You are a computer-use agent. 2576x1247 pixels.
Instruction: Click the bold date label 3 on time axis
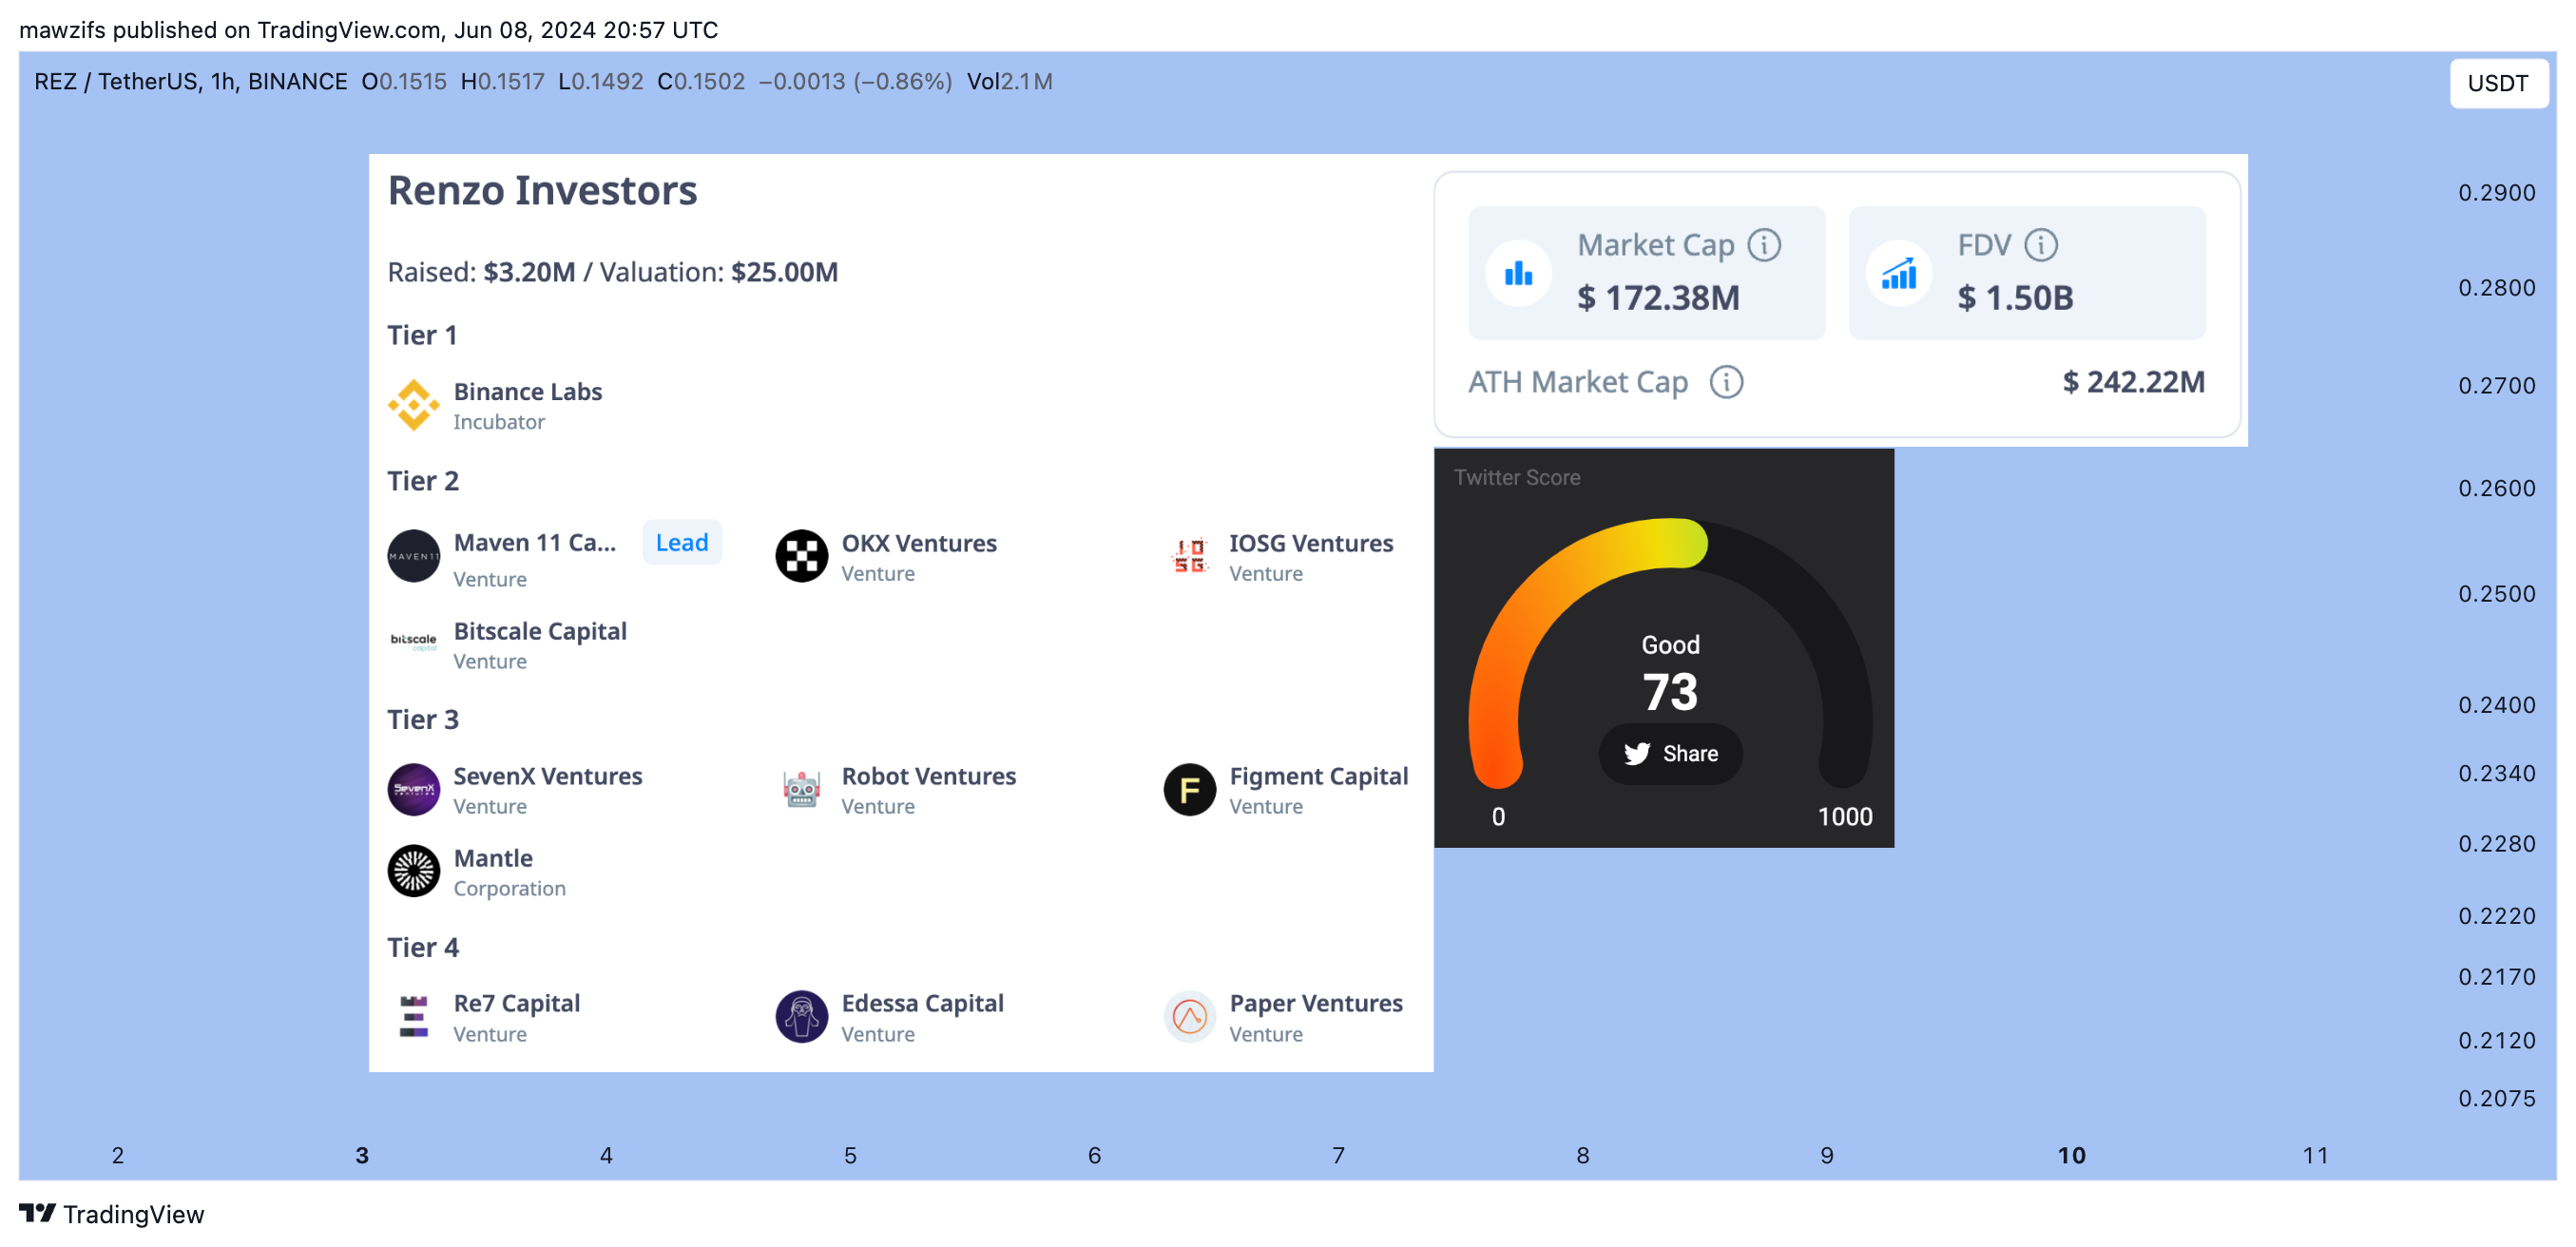pyautogui.click(x=362, y=1155)
